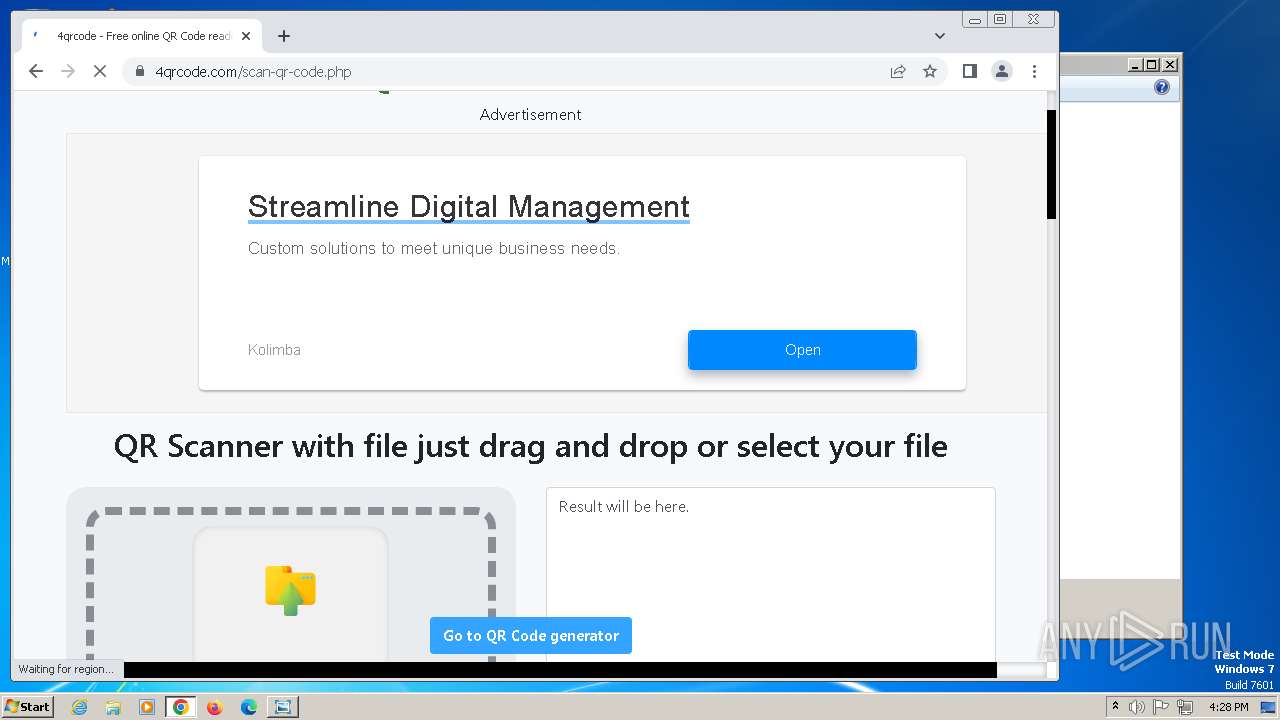Open the Action Center flag icon

[x=1161, y=707]
